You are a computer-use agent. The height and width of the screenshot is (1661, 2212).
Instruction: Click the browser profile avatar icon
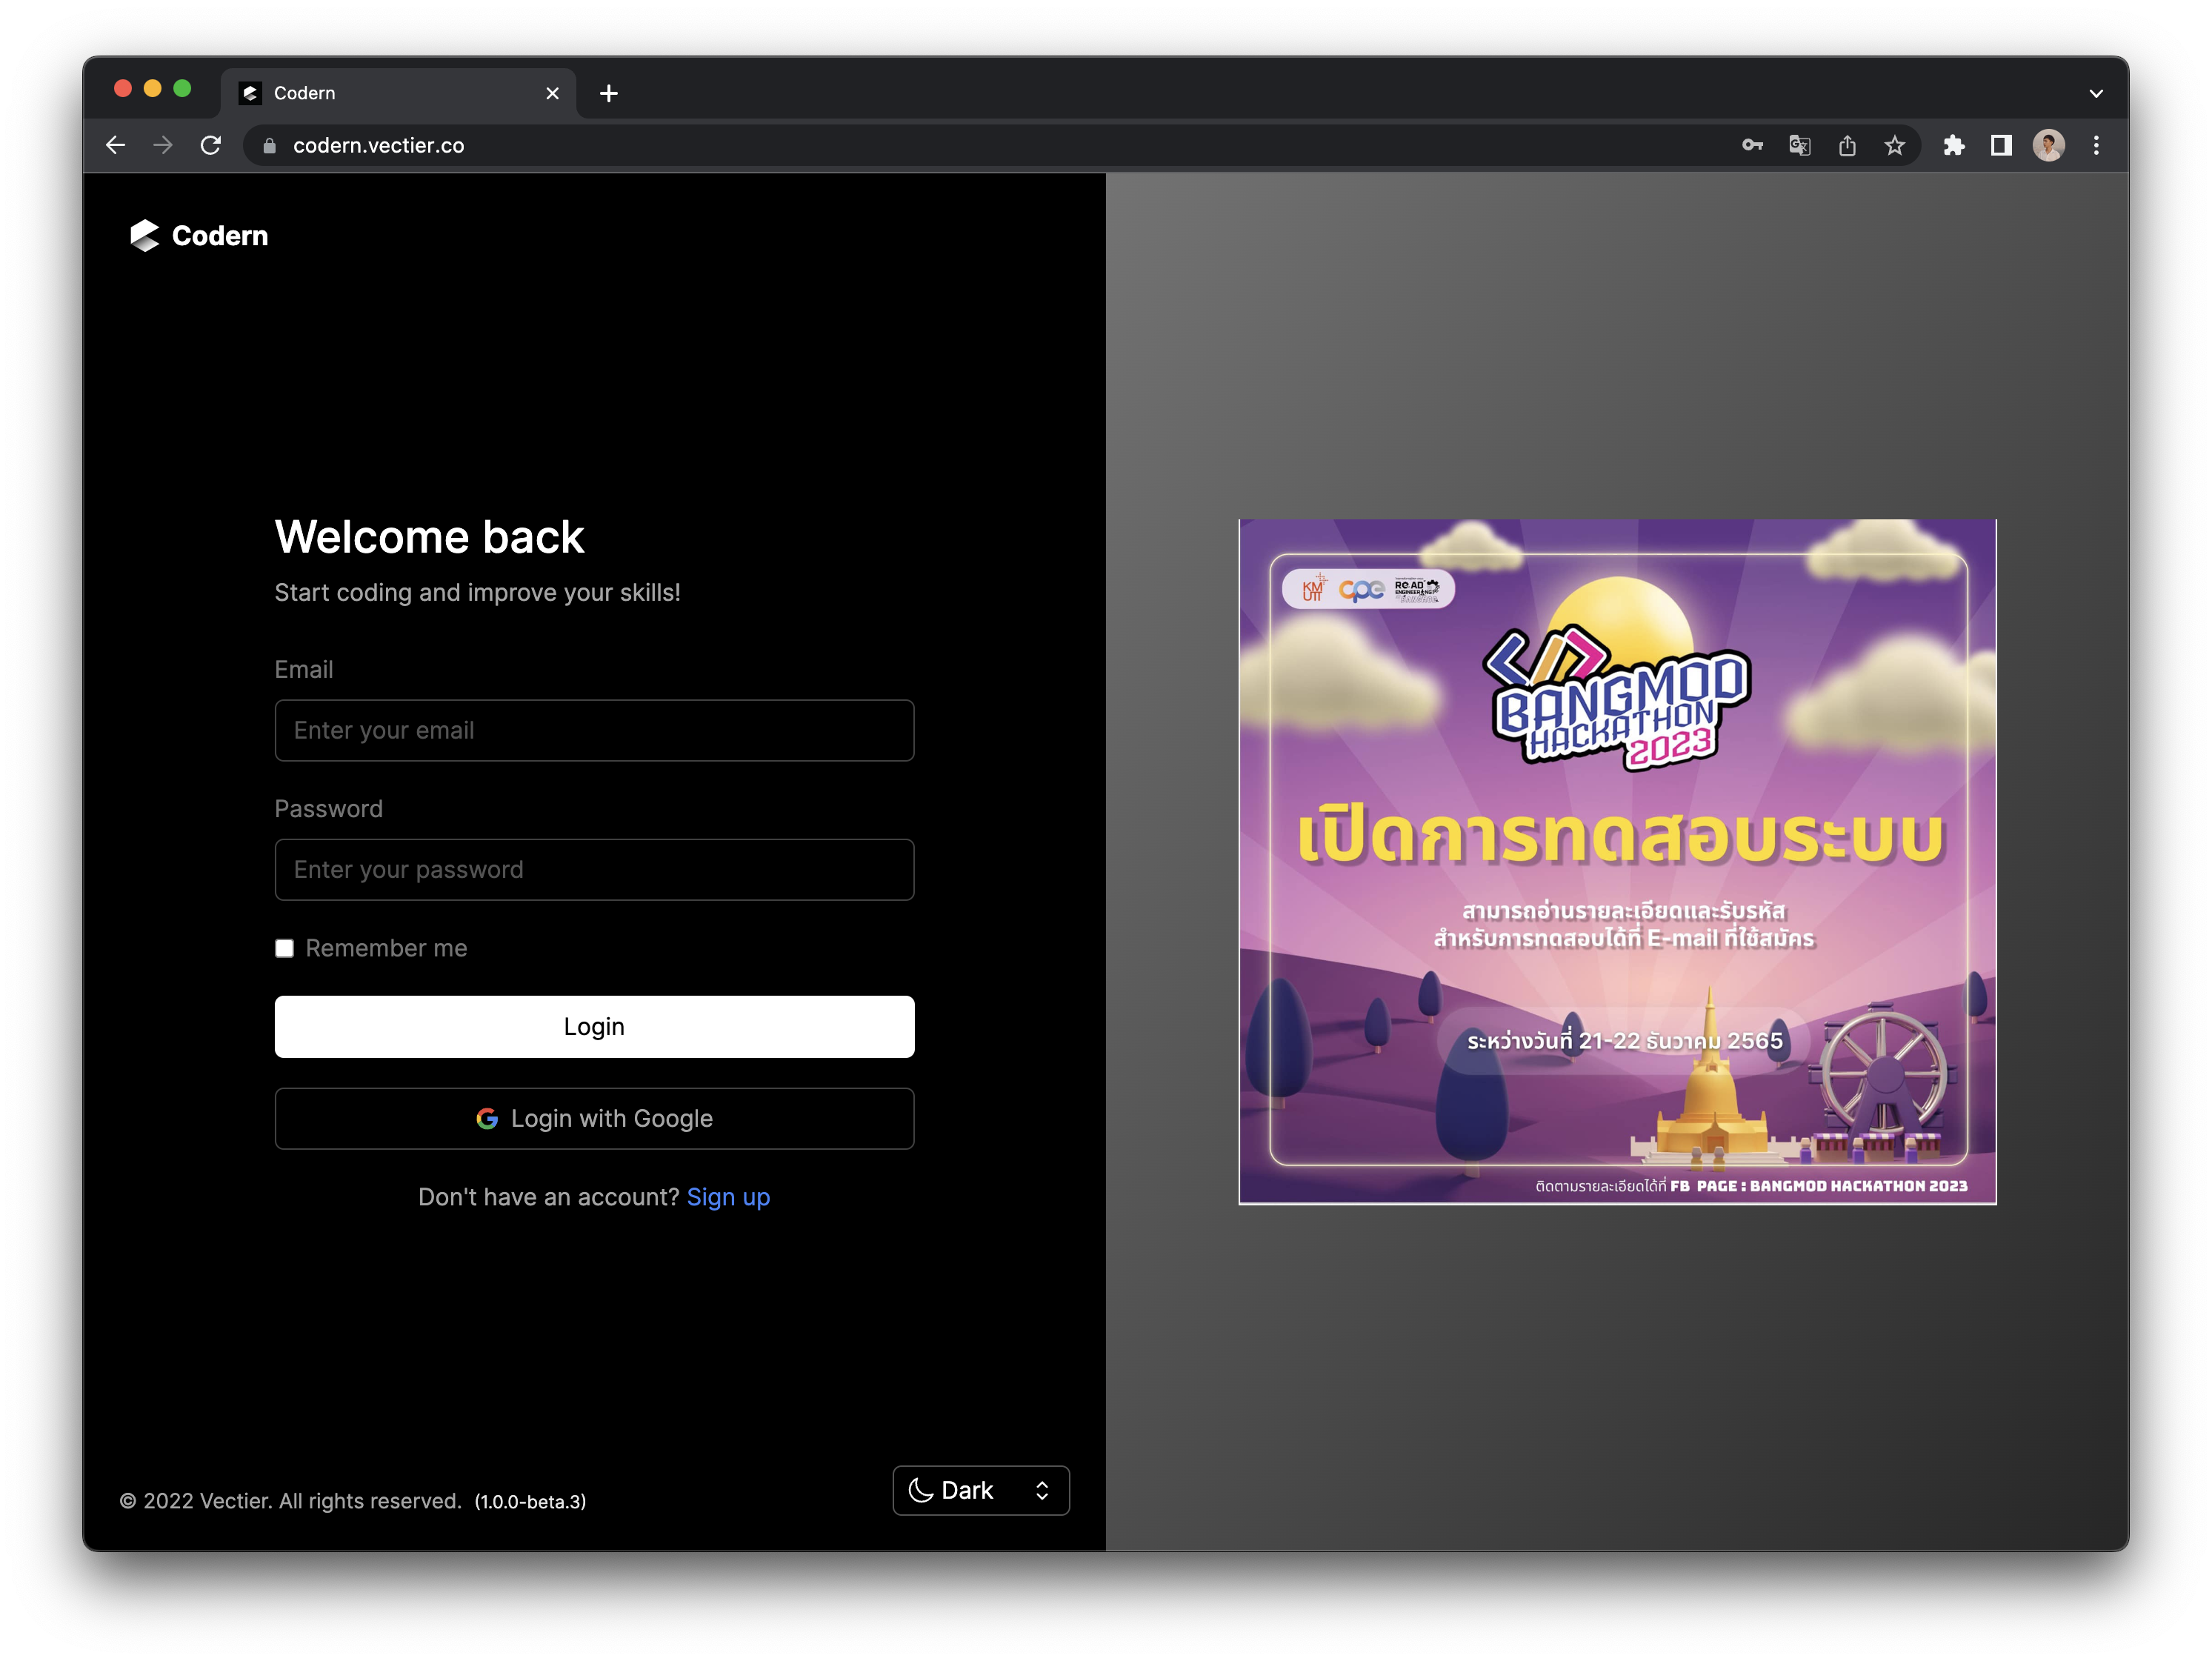point(2048,144)
